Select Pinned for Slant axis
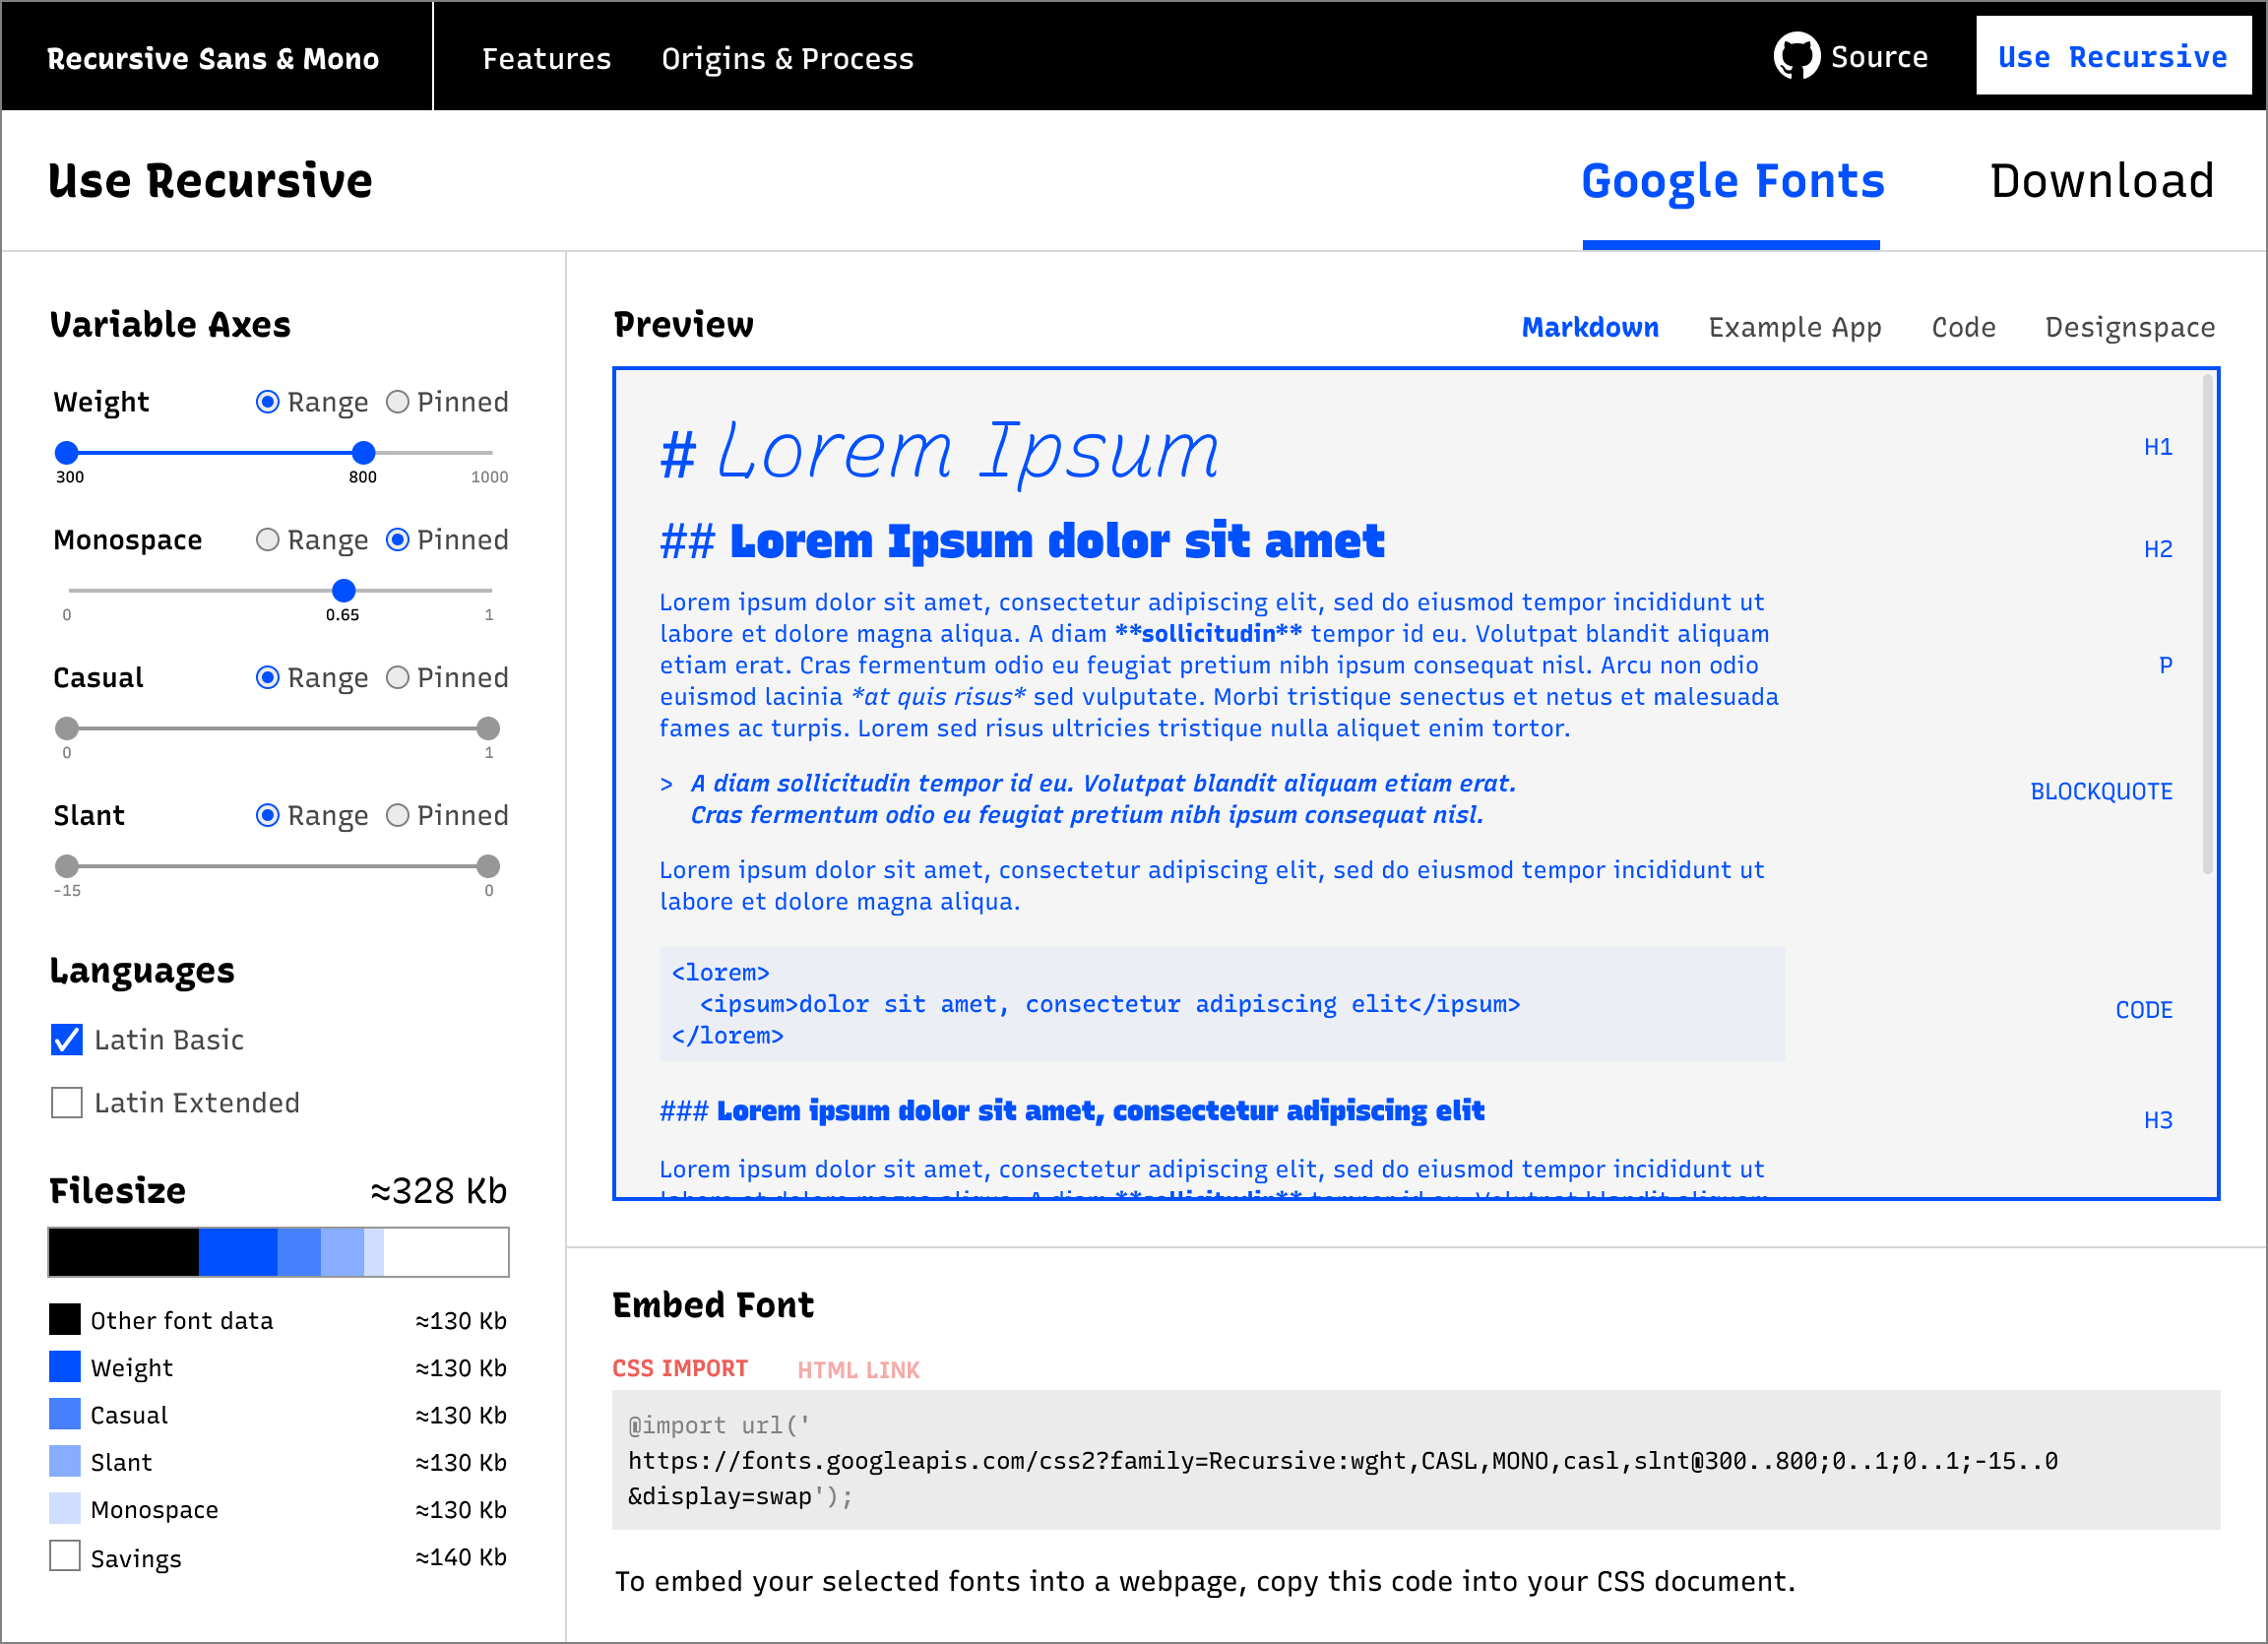 click(x=398, y=816)
